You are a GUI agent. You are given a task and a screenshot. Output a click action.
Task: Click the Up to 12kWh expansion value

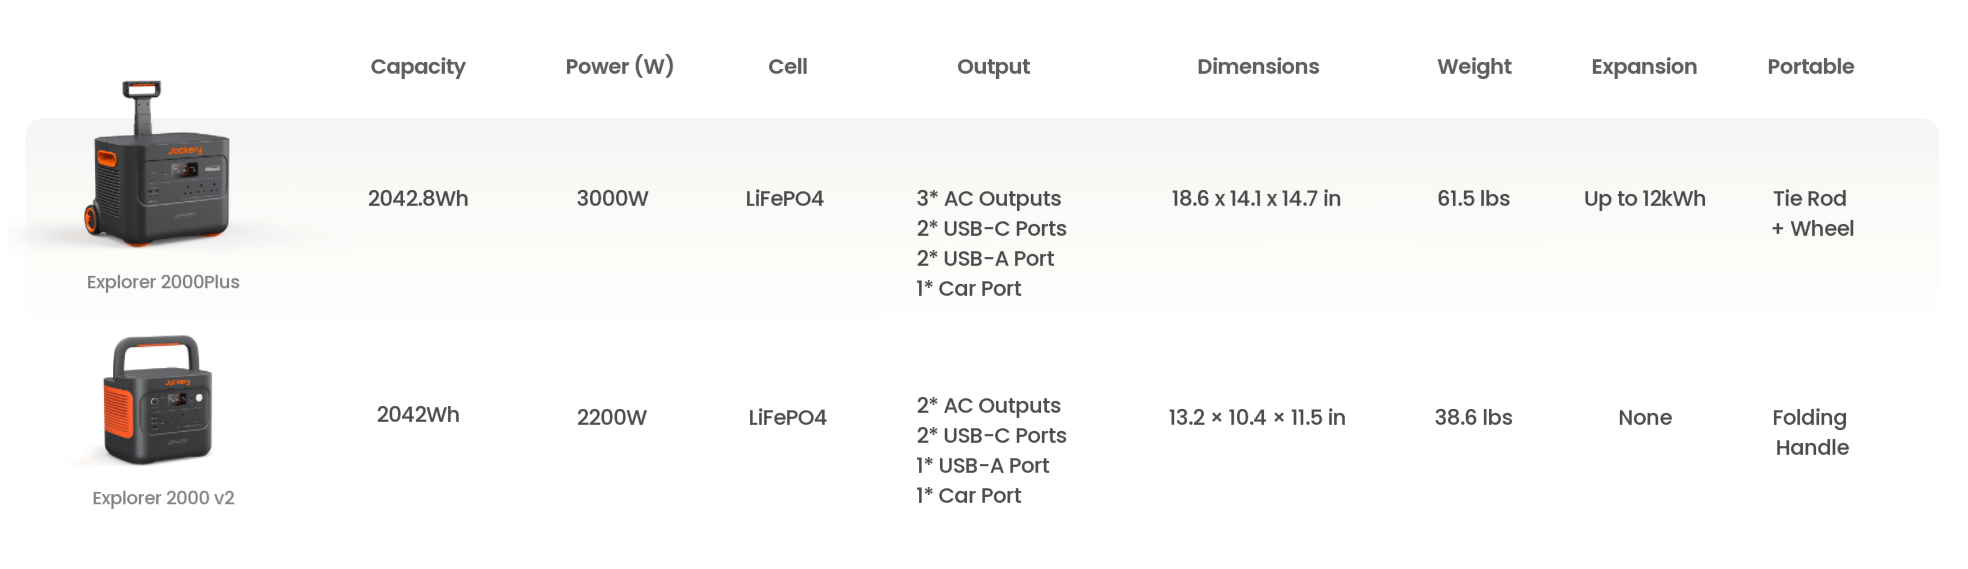pos(1645,199)
